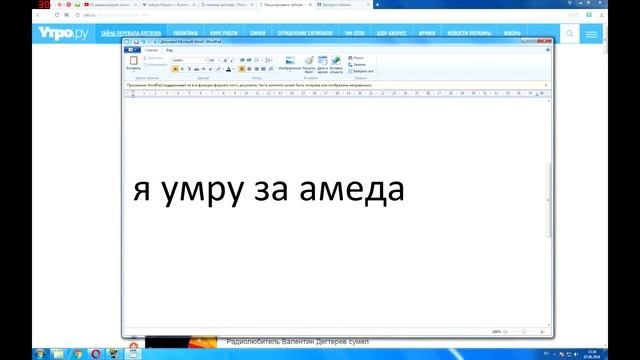The width and height of the screenshot is (640, 360).
Task: Save the document via the quick access icon
Action: pyautogui.click(x=136, y=42)
